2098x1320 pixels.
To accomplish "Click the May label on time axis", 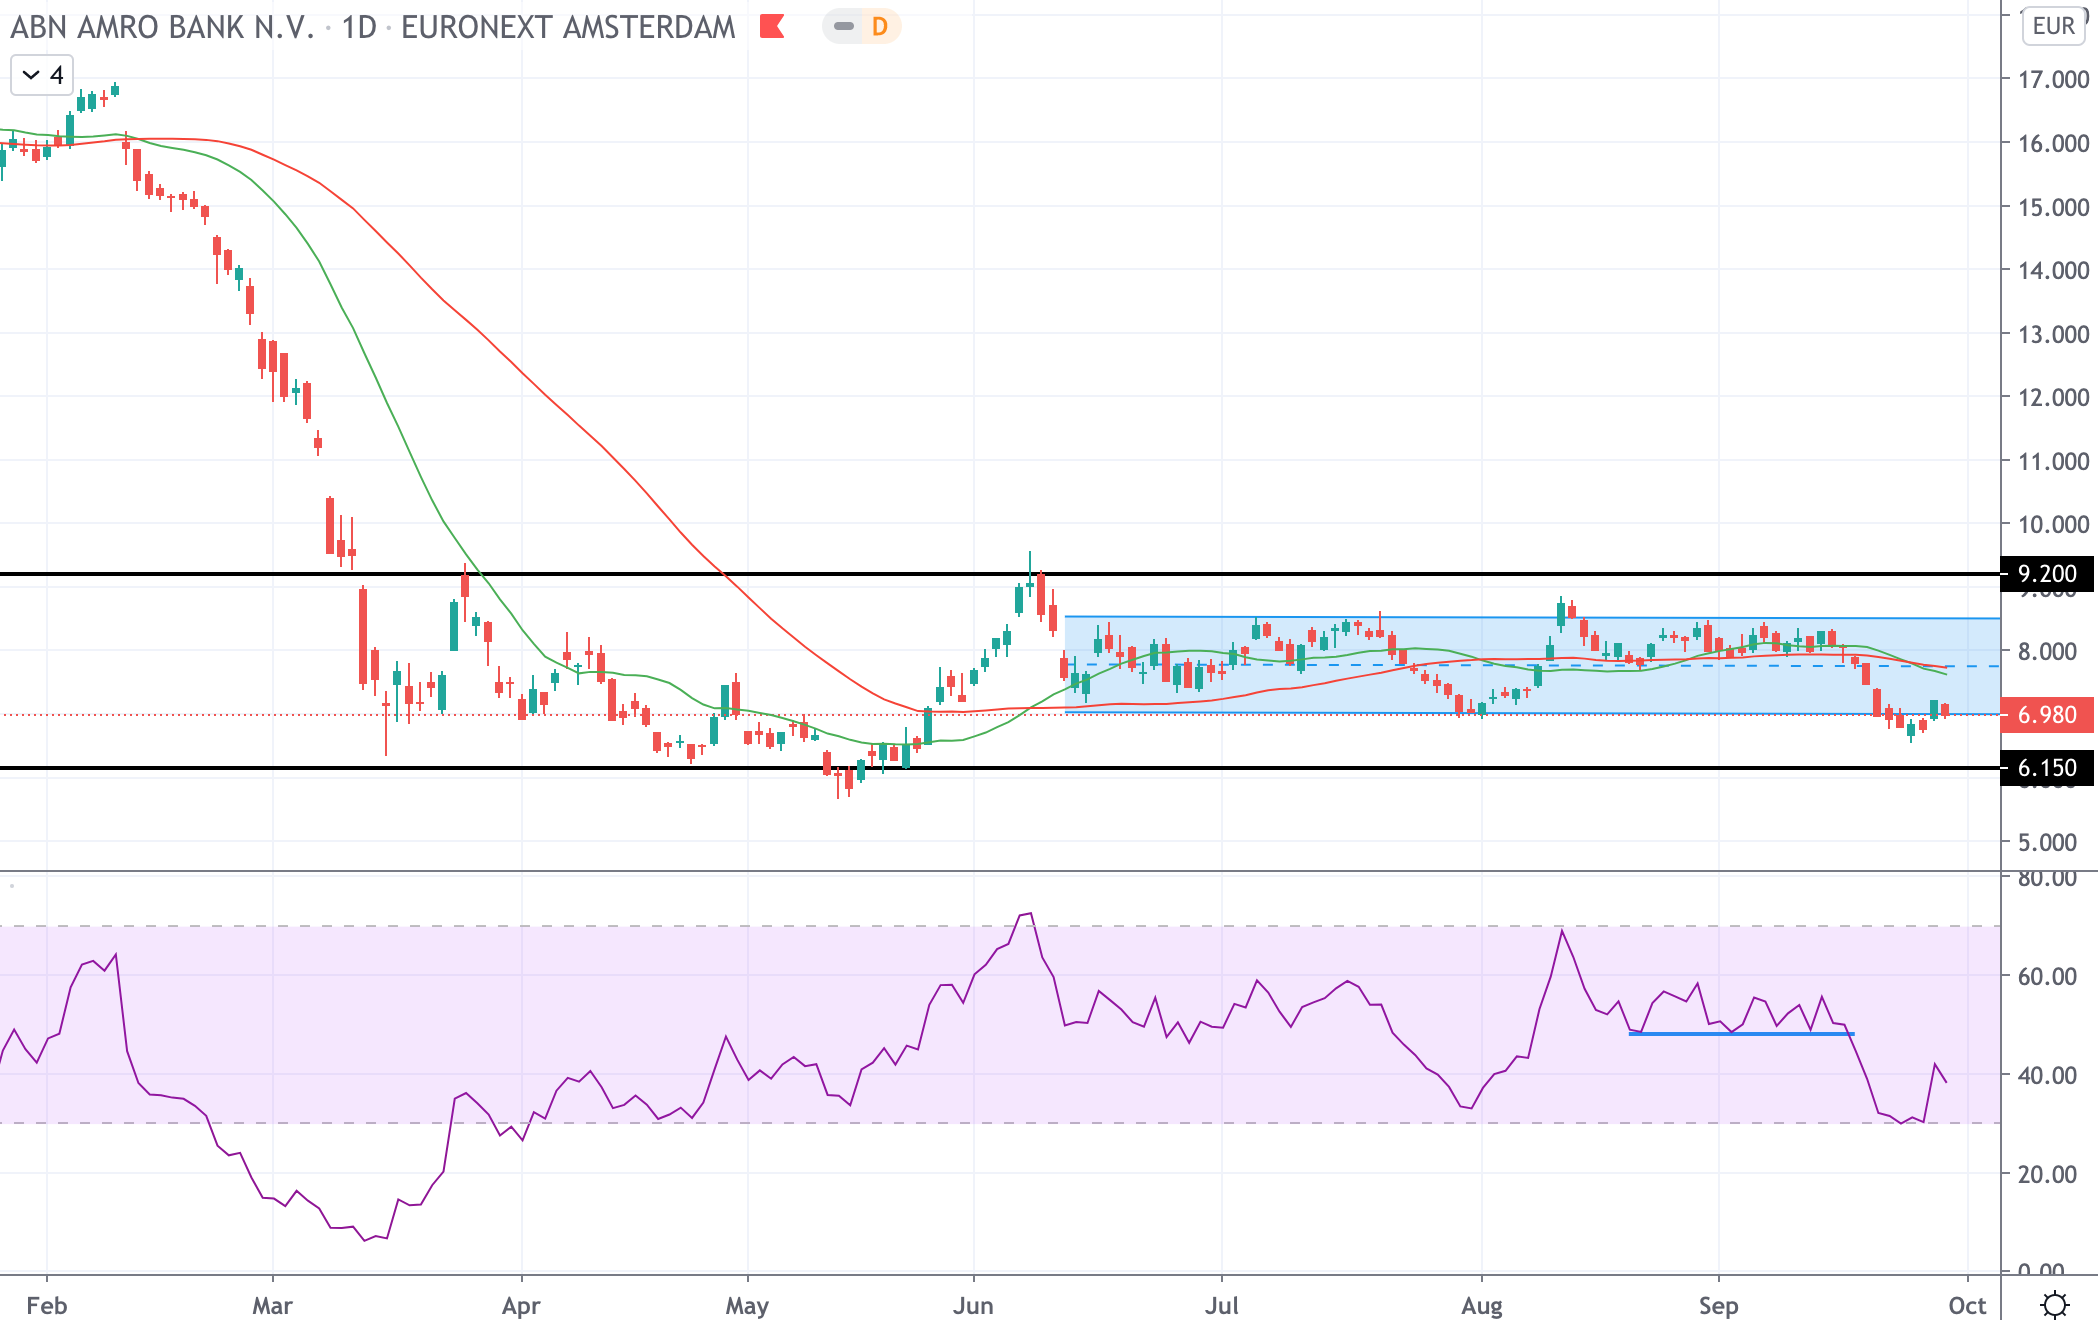I will 747,1305.
